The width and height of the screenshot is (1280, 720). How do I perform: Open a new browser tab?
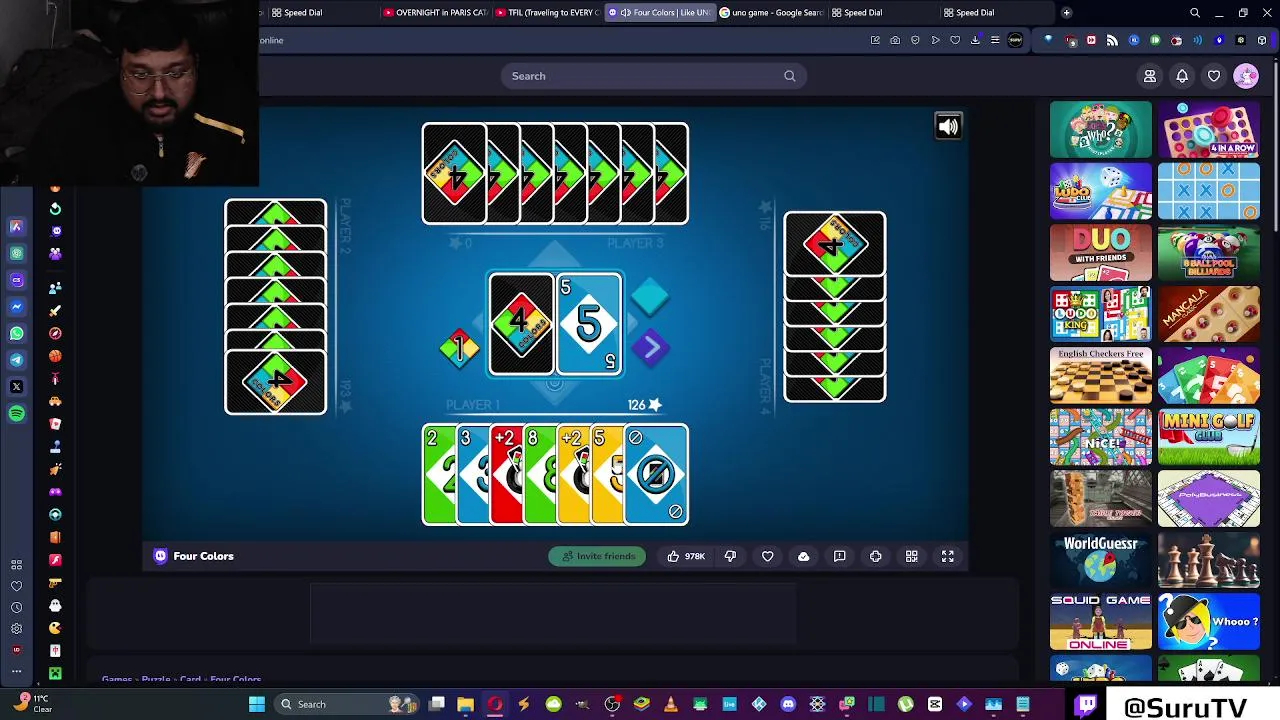1066,13
